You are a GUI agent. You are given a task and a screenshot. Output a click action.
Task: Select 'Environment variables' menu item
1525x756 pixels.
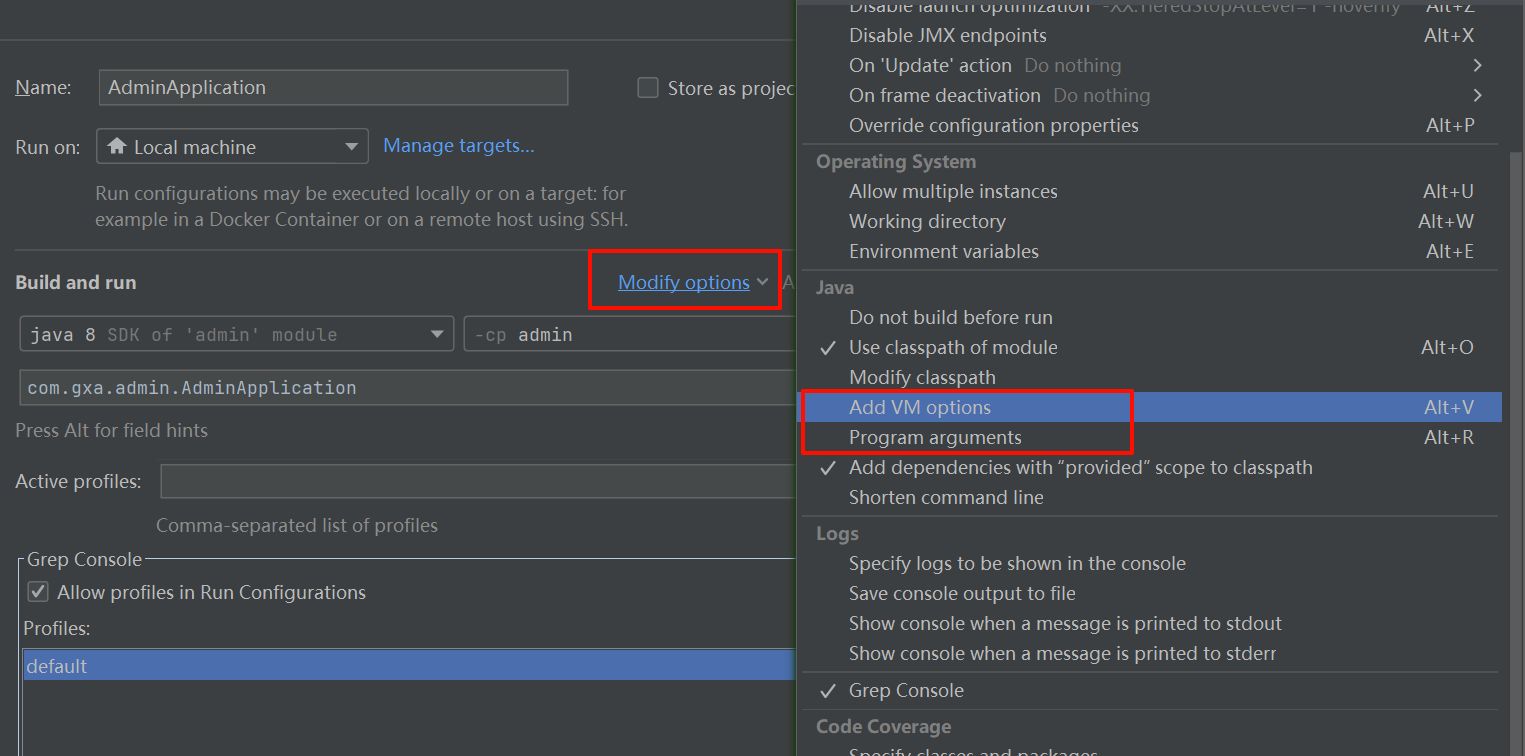[943, 252]
